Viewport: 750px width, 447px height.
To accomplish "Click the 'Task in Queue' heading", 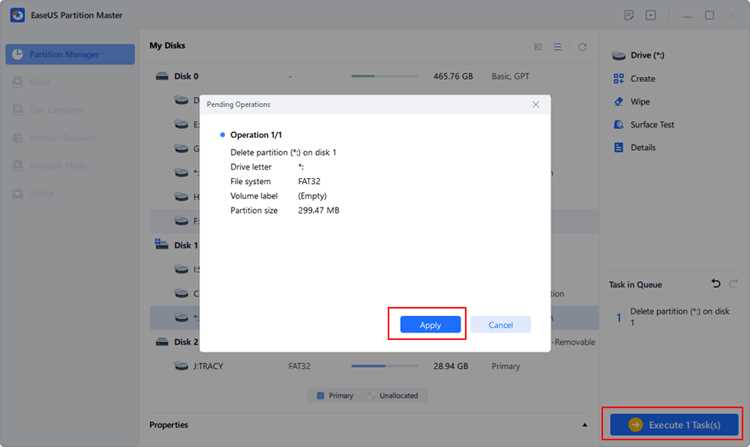I will pyautogui.click(x=635, y=284).
